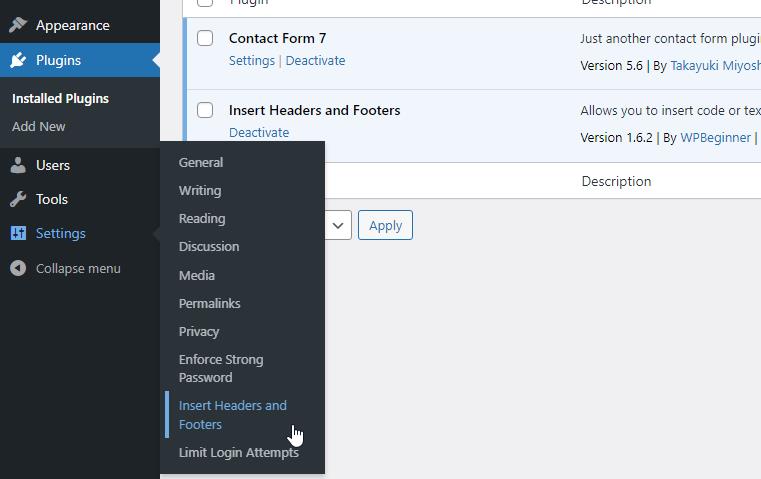761x479 pixels.
Task: Go to Add New plugins page
Action: (x=38, y=127)
